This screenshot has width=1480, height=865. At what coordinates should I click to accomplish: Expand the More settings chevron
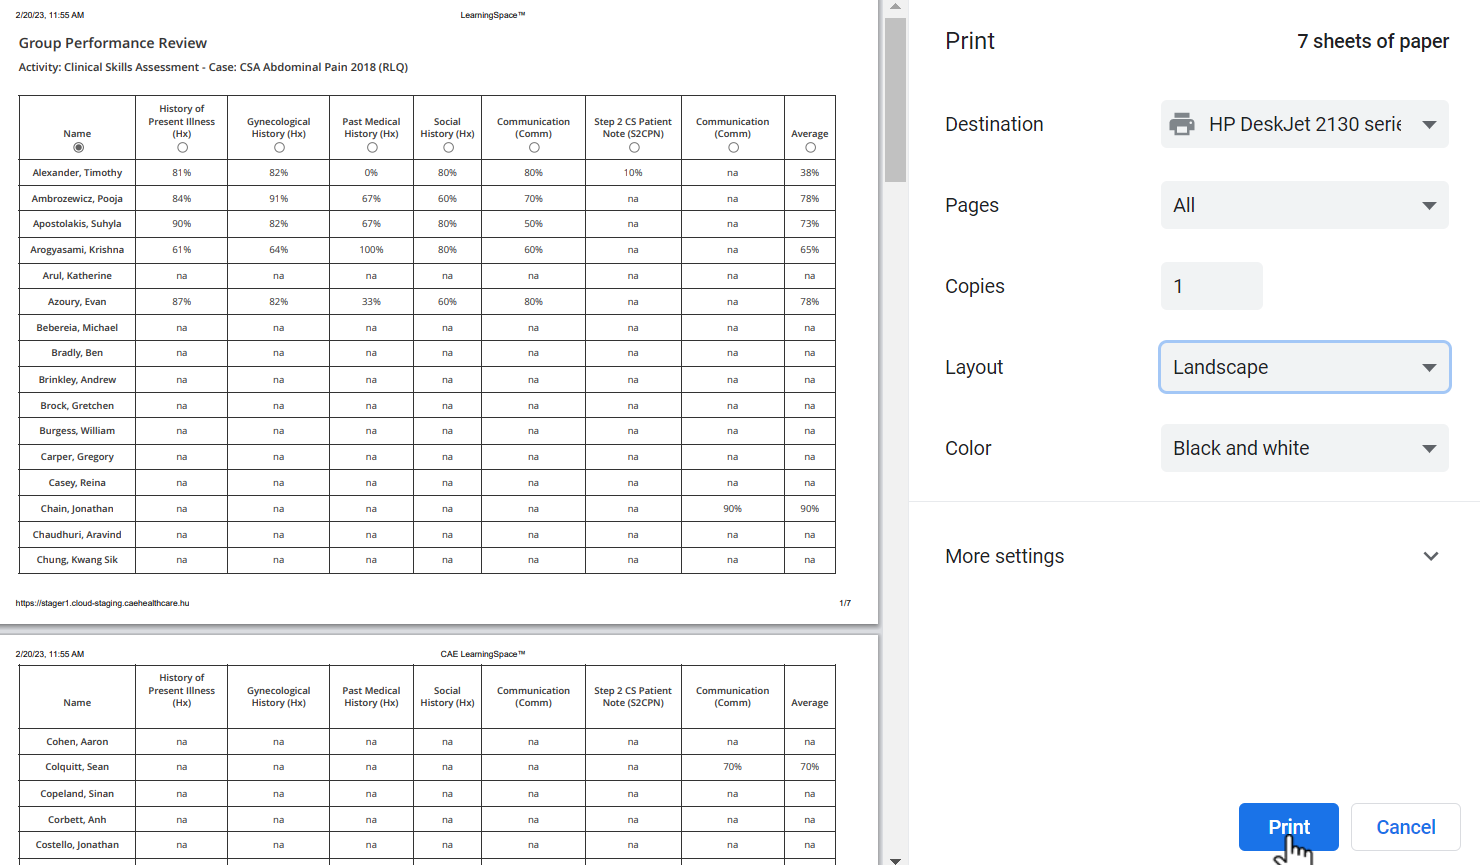click(1431, 556)
